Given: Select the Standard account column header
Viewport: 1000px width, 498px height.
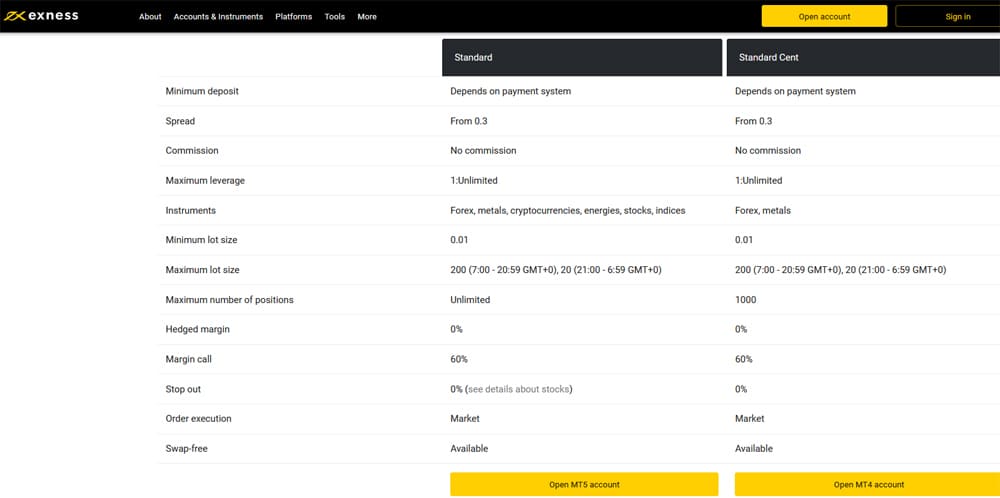Looking at the screenshot, I should [581, 58].
